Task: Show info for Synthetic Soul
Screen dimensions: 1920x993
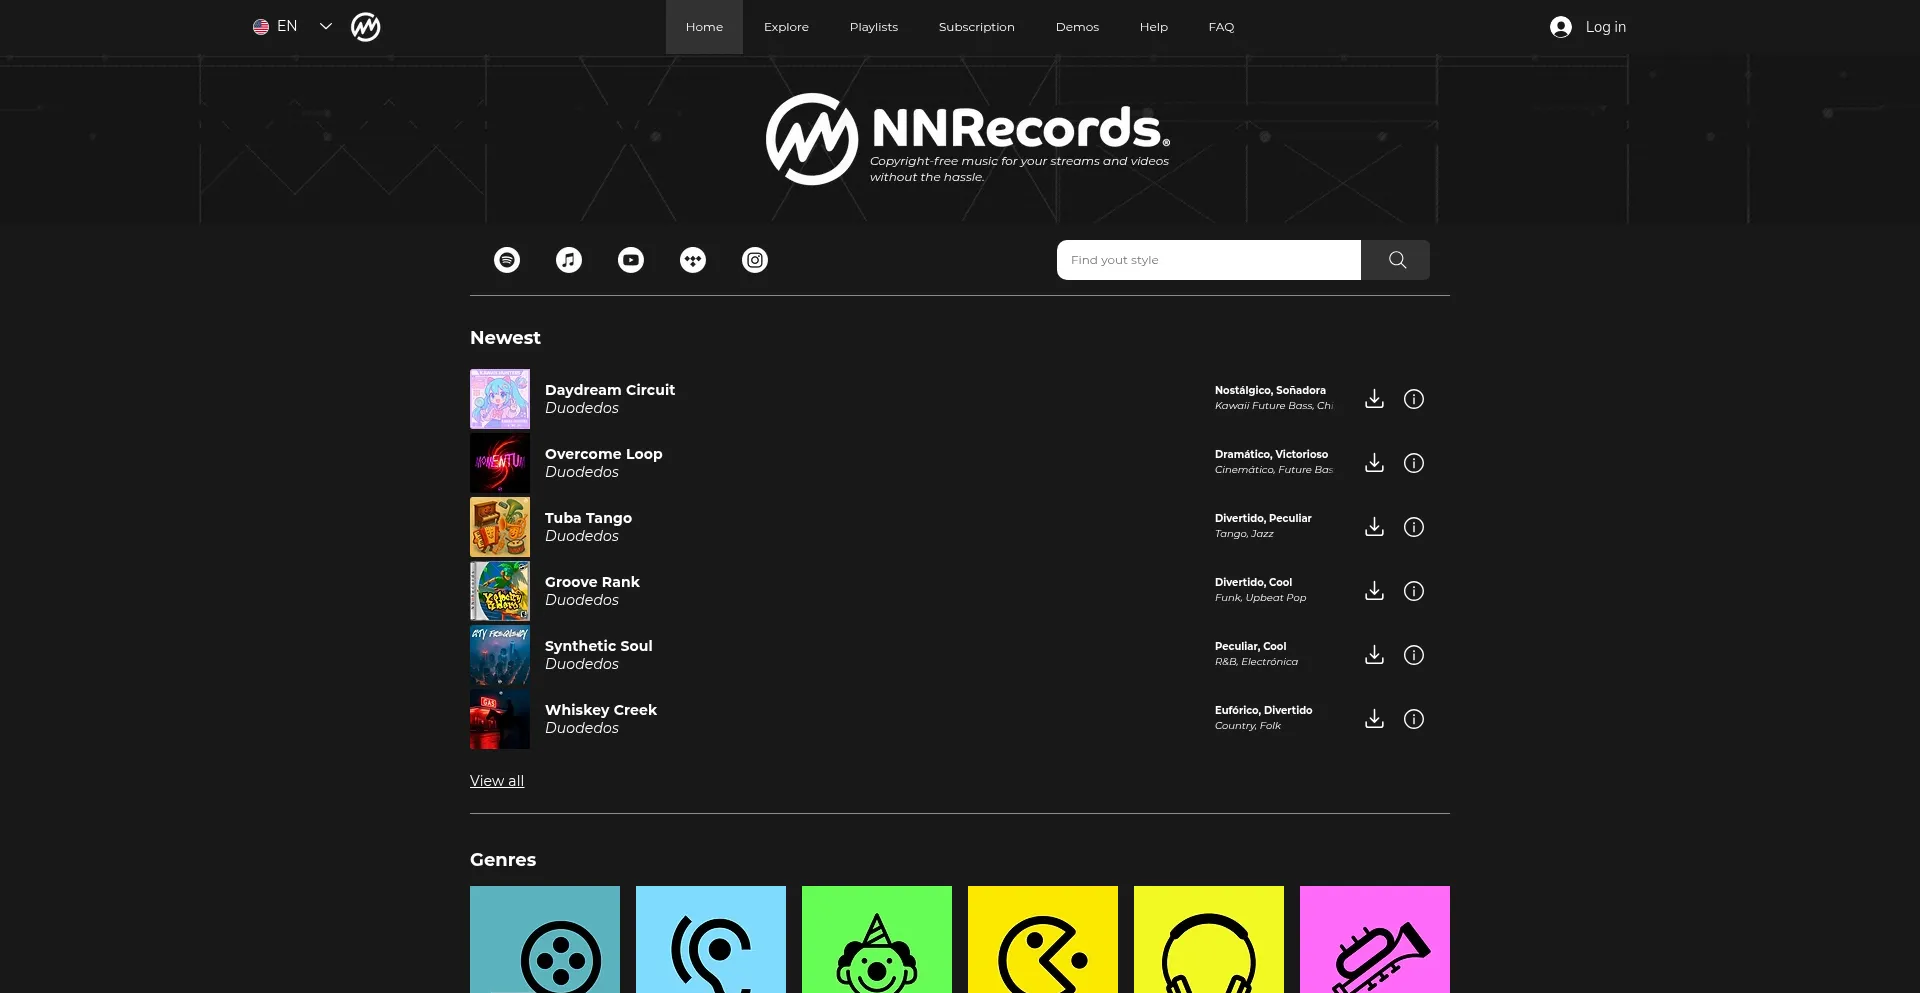Action: [1413, 655]
